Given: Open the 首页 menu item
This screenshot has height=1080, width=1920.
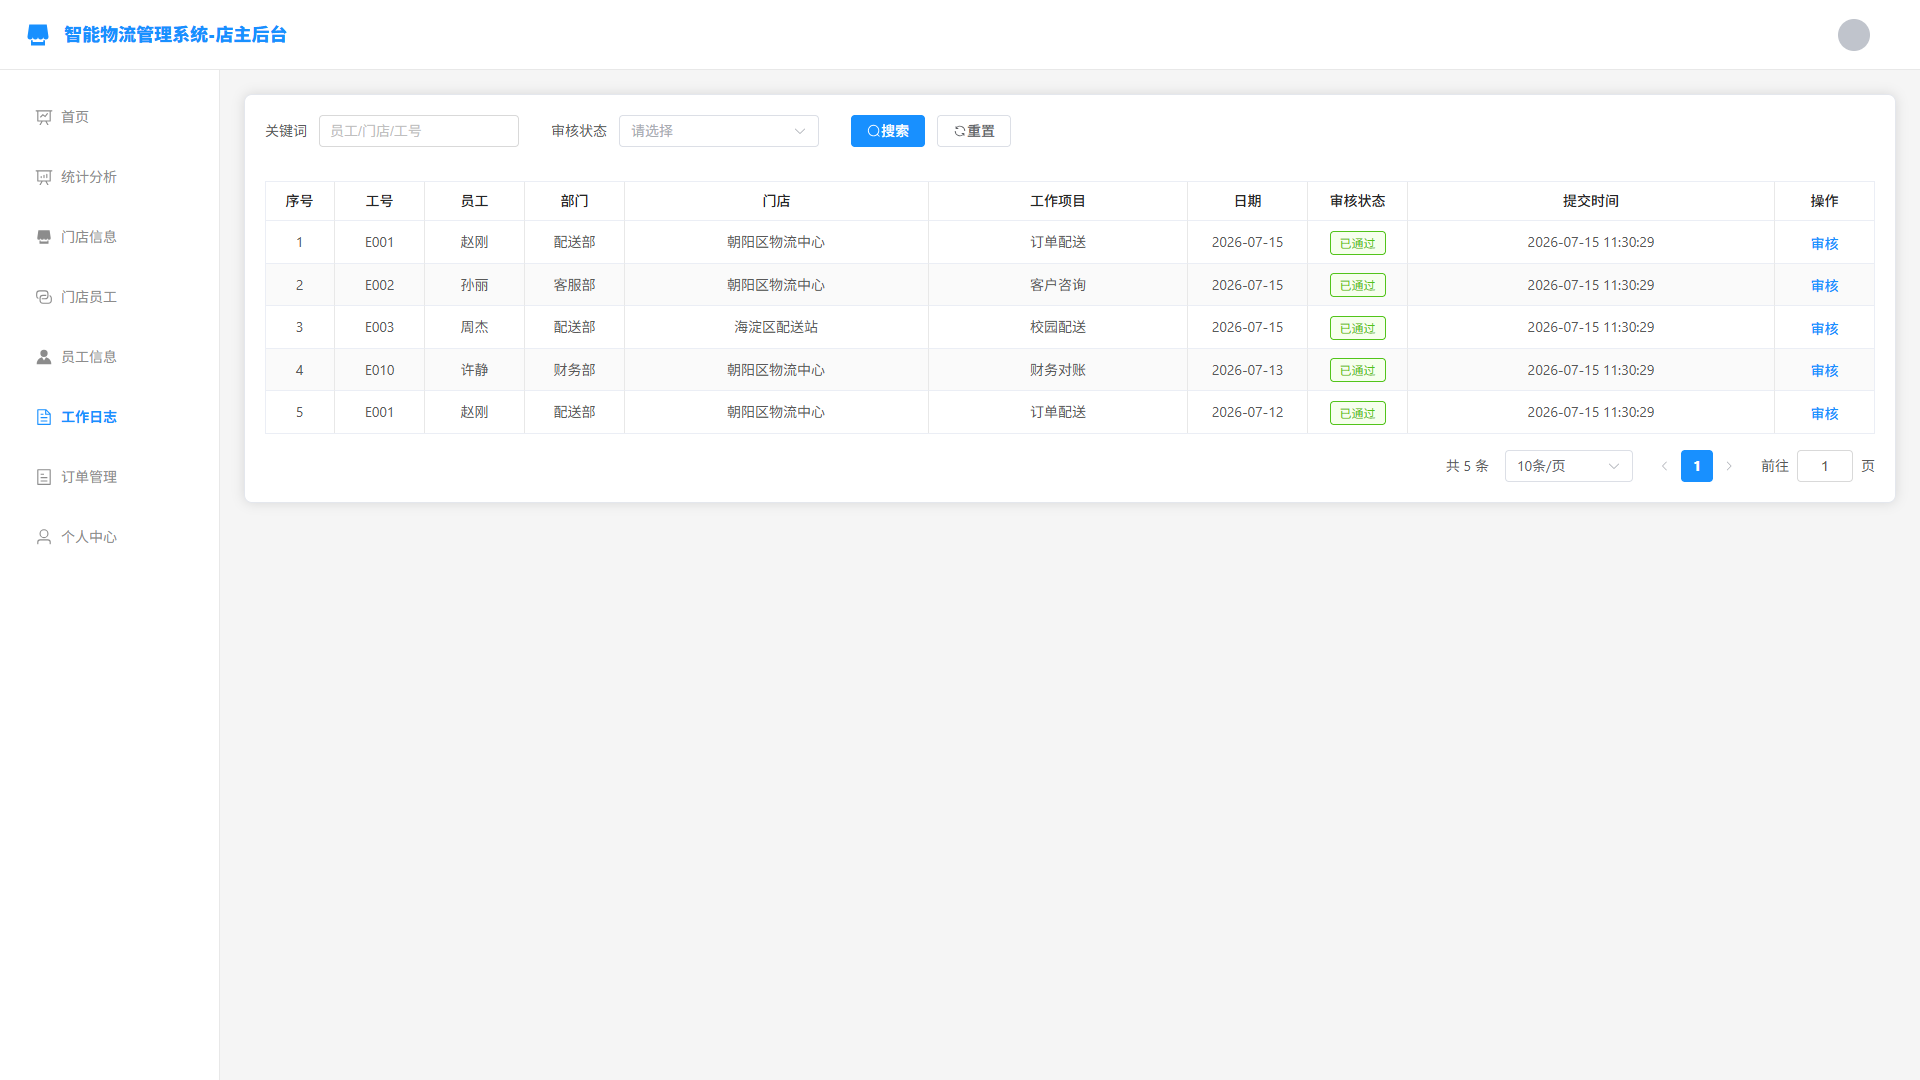Looking at the screenshot, I should coord(109,117).
